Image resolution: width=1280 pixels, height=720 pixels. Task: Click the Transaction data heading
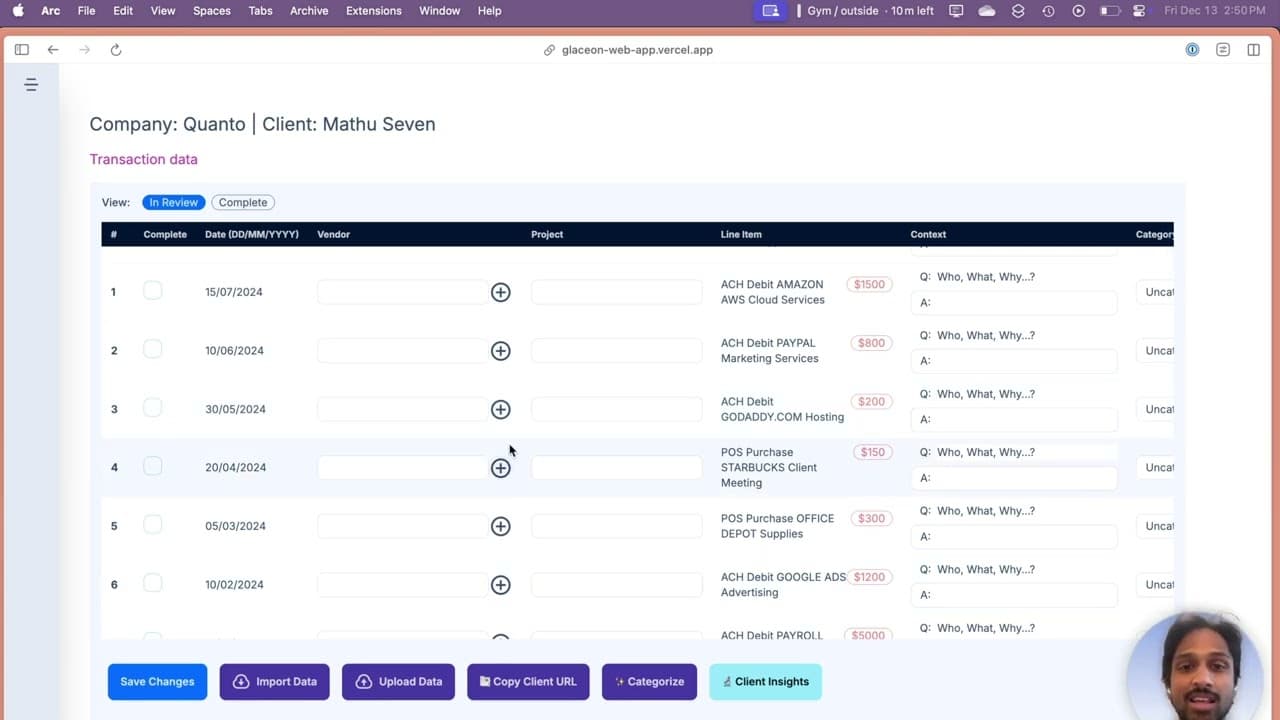[144, 159]
